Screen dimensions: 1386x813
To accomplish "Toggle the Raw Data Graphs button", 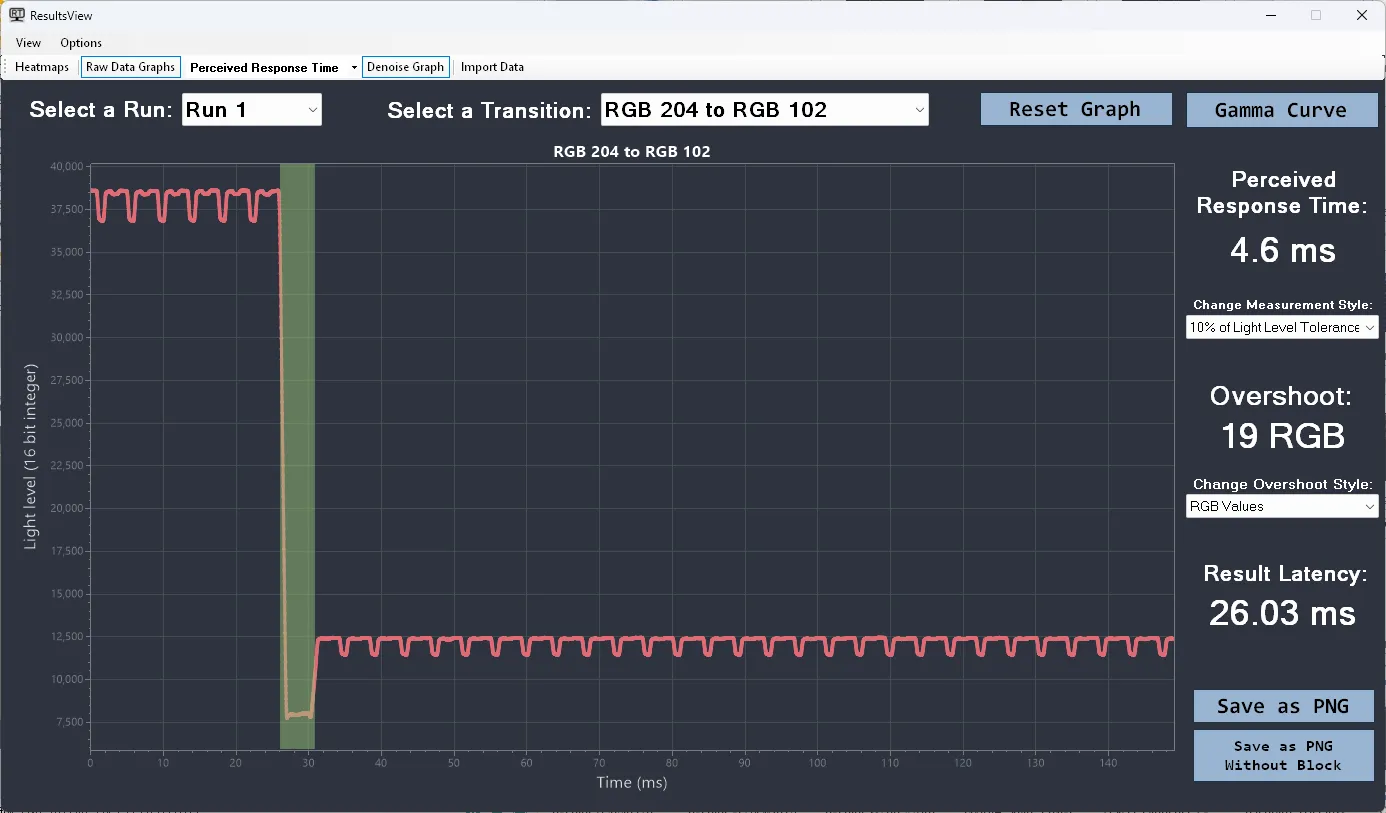I will click(131, 67).
